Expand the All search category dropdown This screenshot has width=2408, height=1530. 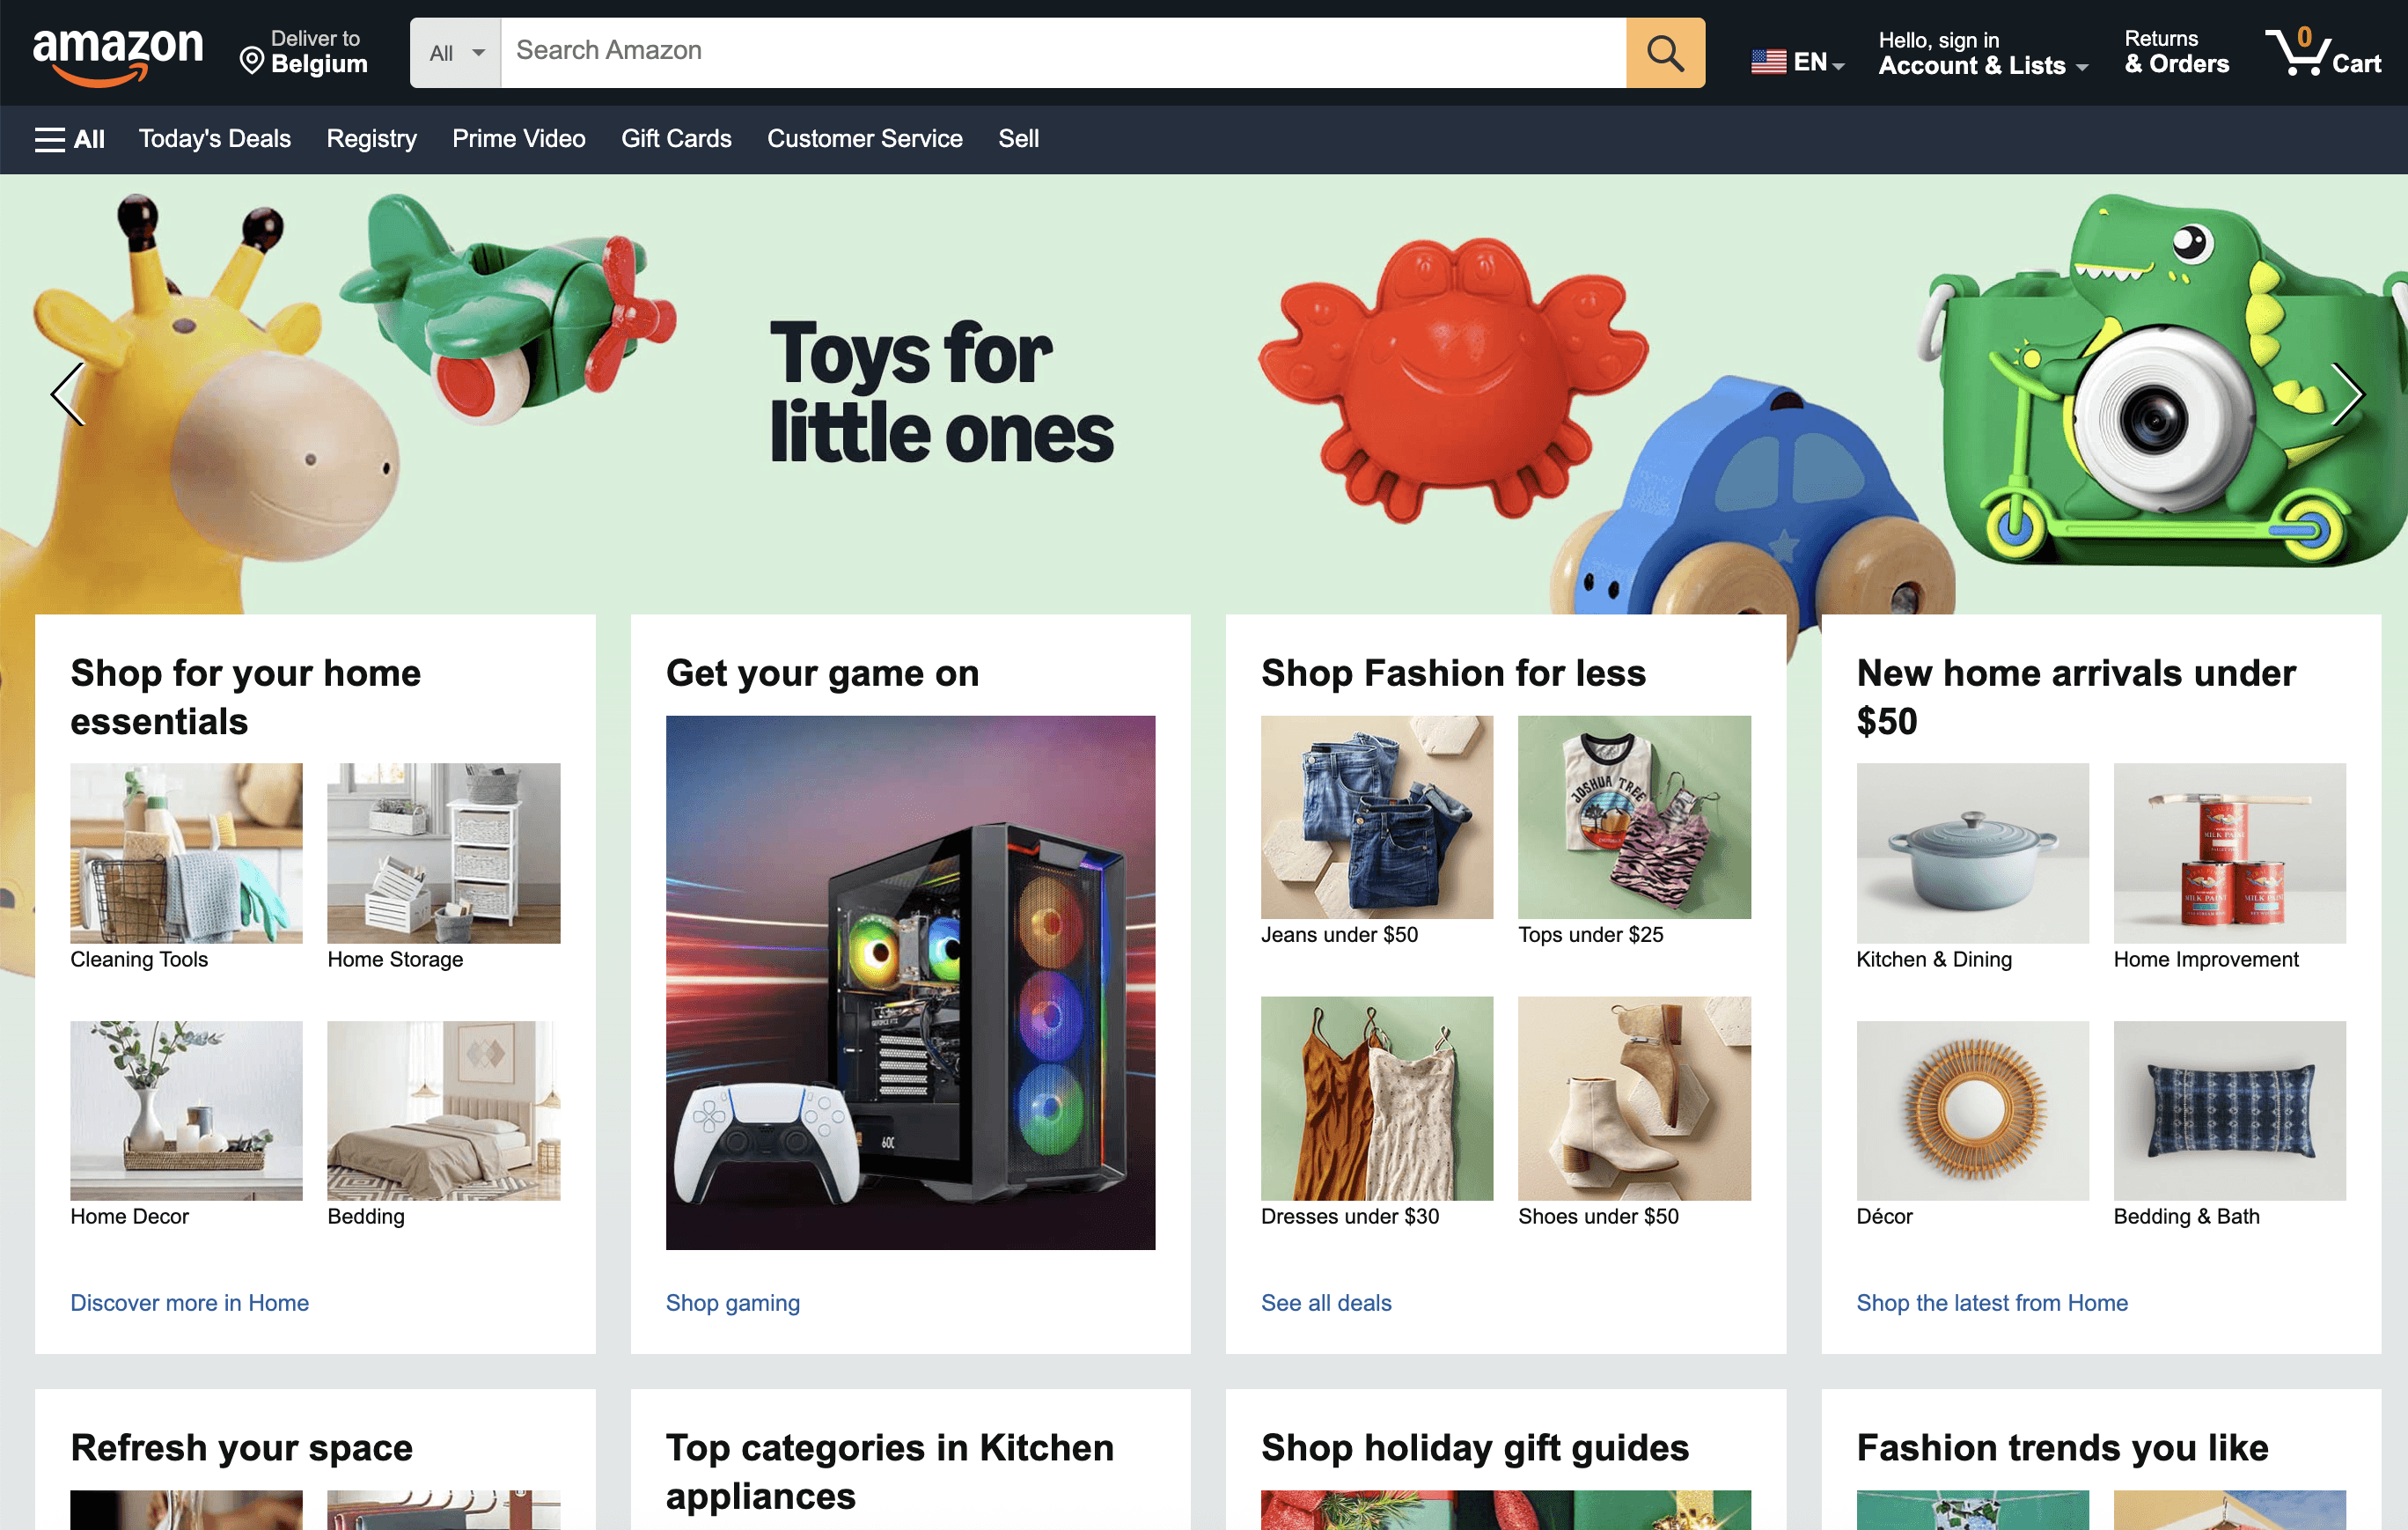(x=456, y=52)
